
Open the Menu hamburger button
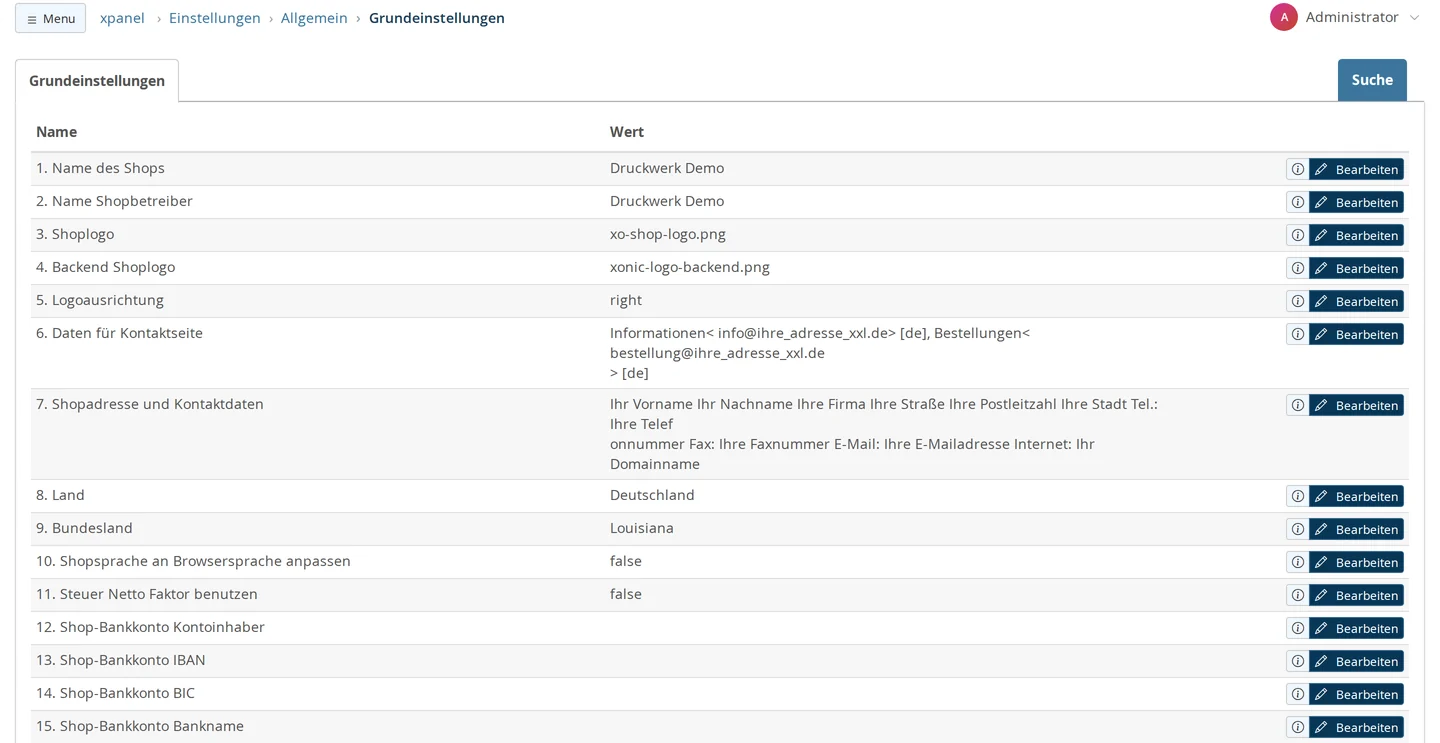click(50, 18)
